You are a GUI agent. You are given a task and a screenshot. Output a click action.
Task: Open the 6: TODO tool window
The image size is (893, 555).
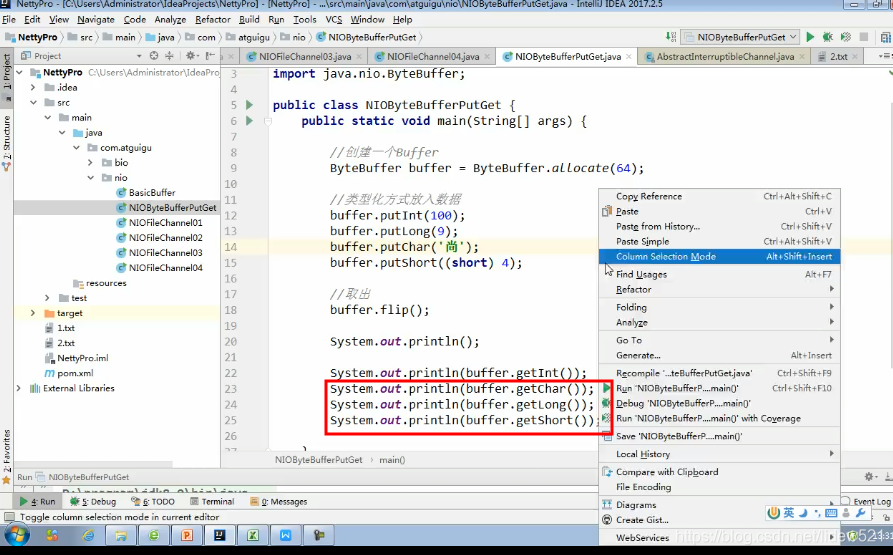click(x=153, y=501)
